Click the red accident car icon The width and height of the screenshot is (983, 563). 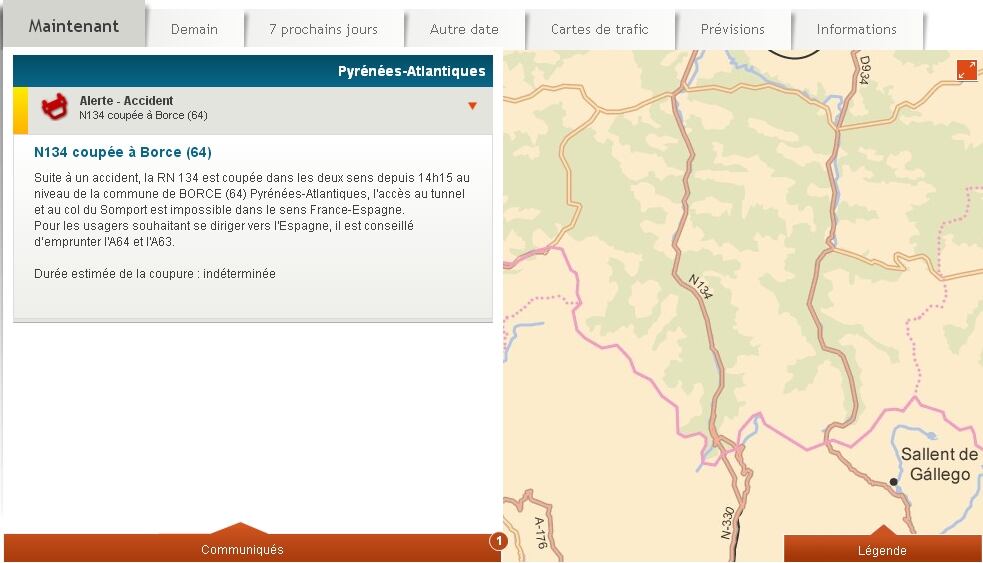pos(54,107)
